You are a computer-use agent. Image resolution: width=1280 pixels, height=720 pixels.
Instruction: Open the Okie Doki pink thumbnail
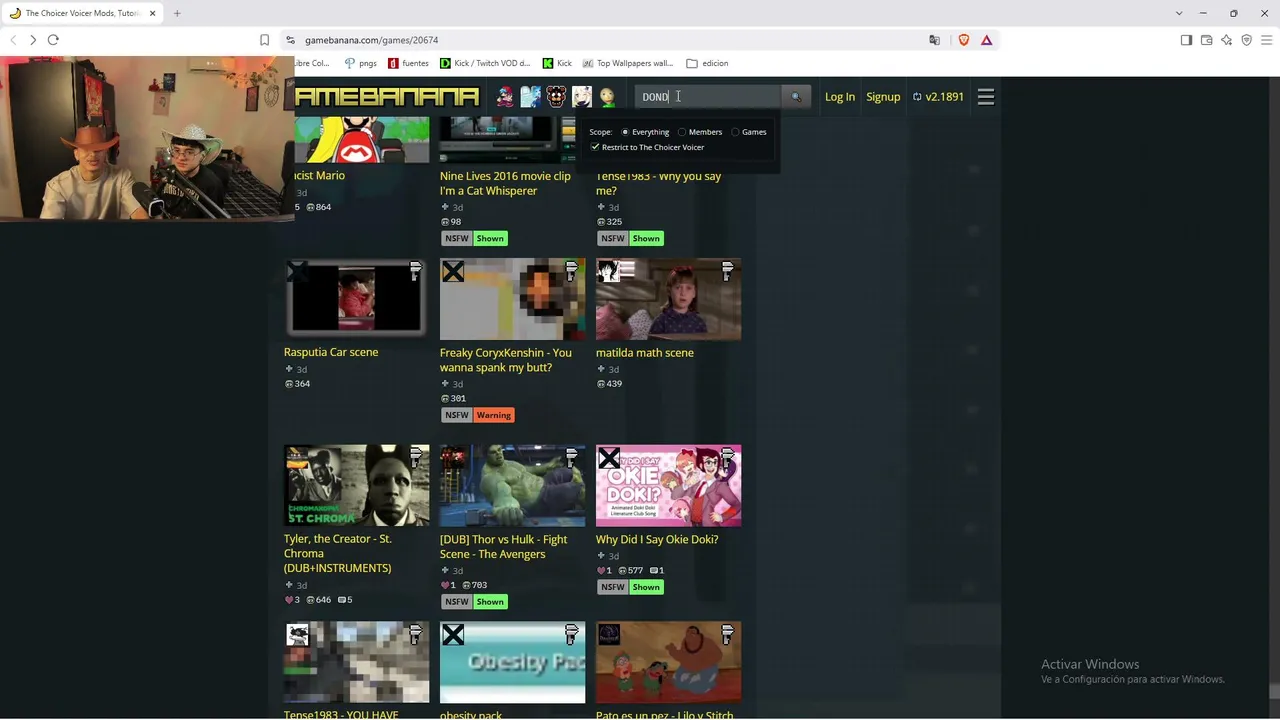(668, 486)
